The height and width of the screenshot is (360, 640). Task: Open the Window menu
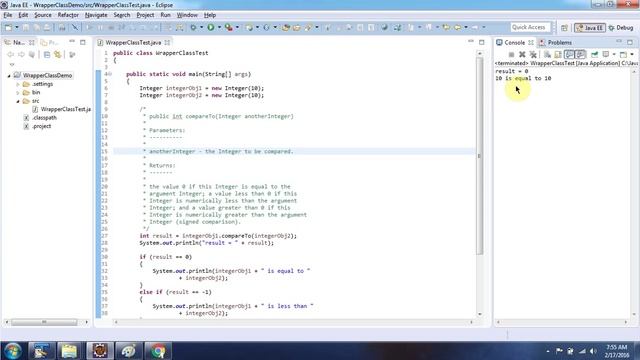point(187,15)
